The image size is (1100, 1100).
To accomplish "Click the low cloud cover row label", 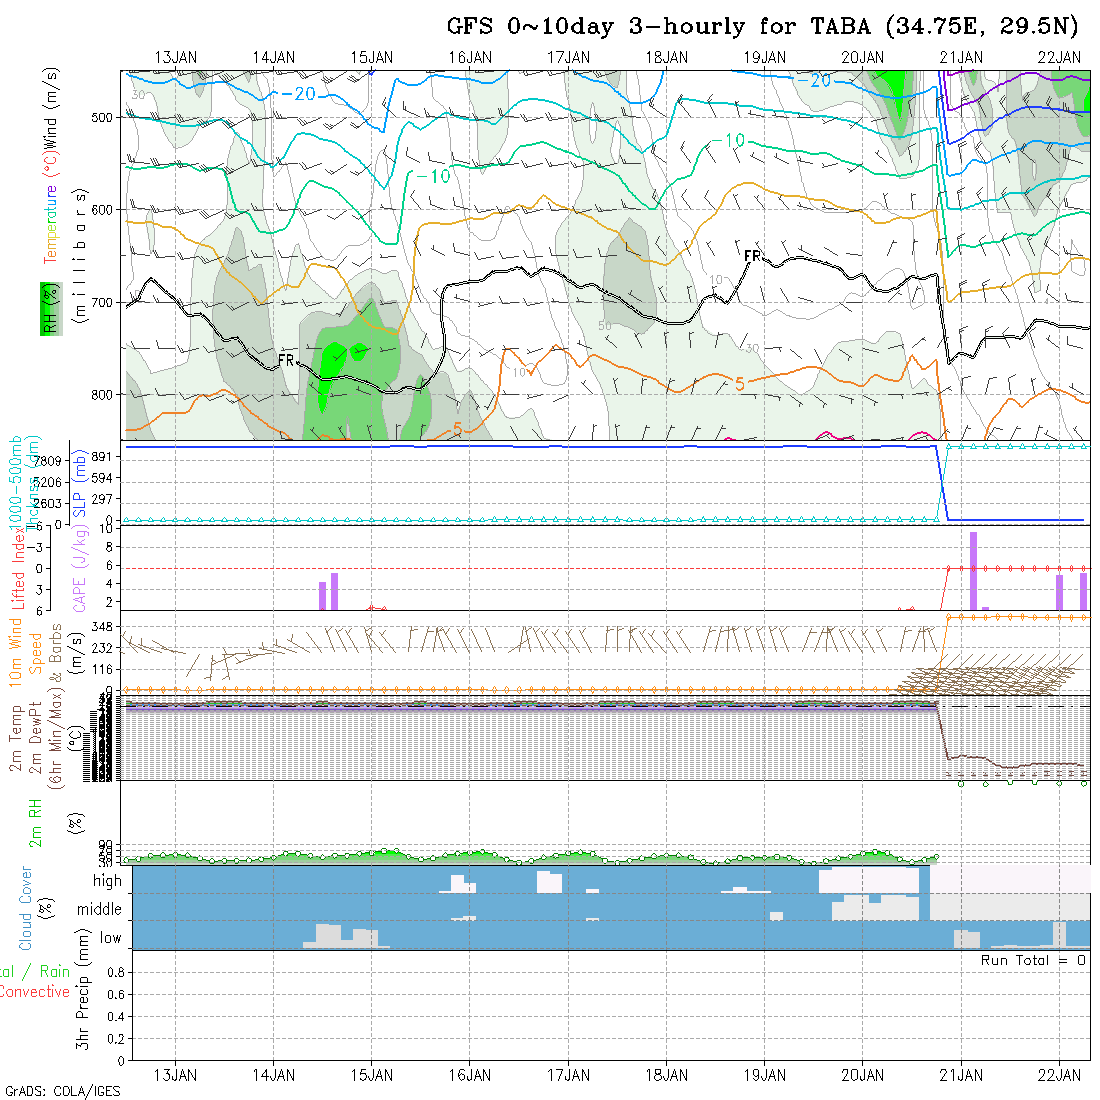I will coord(110,938).
